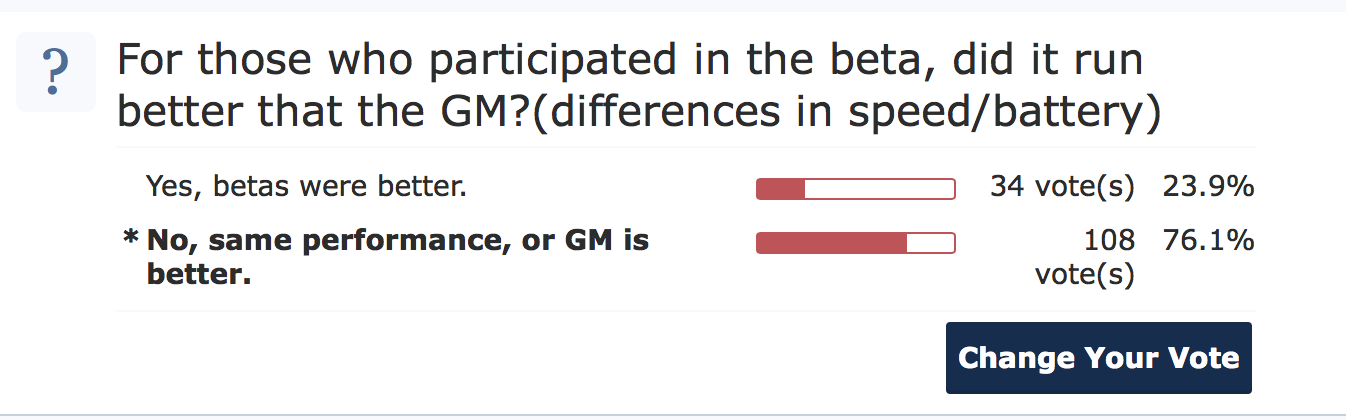1346x420 pixels.
Task: Click the asterisk marking your selected vote
Action: (x=130, y=239)
